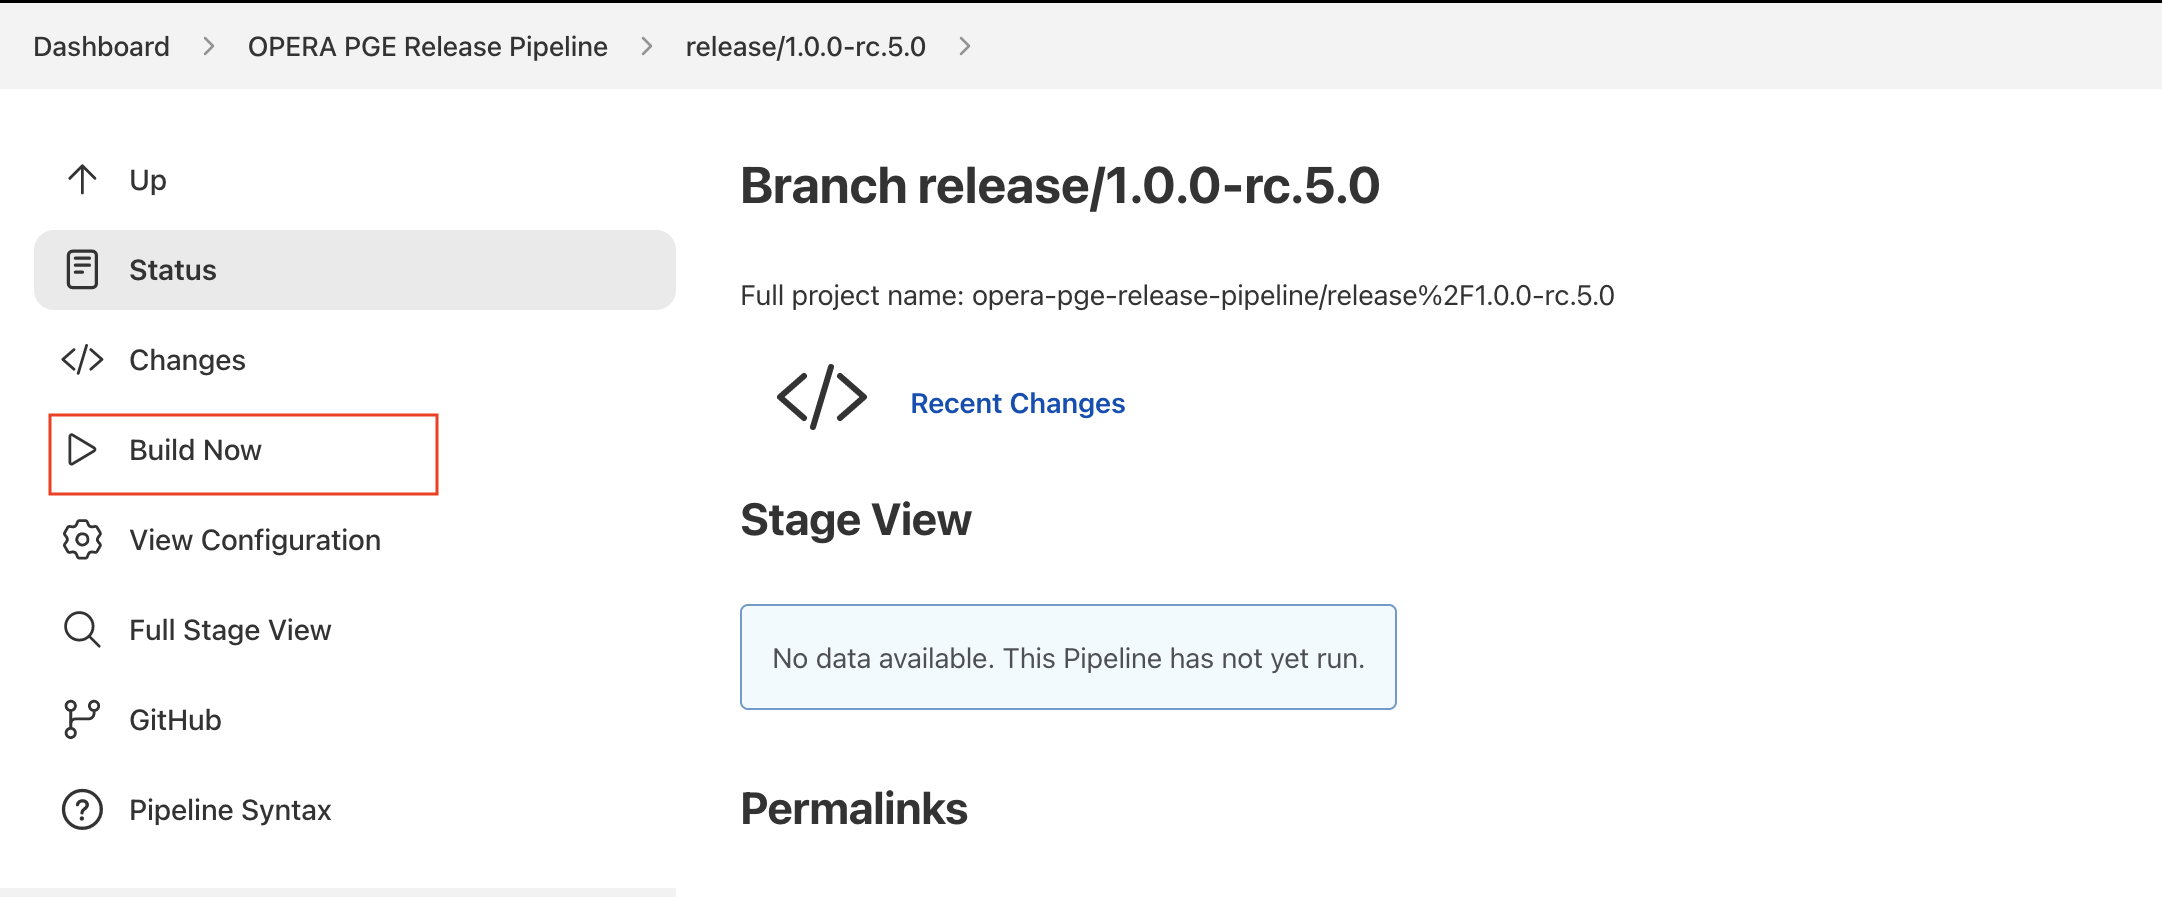Go up one level using Up label
The width and height of the screenshot is (2162, 897).
point(148,180)
